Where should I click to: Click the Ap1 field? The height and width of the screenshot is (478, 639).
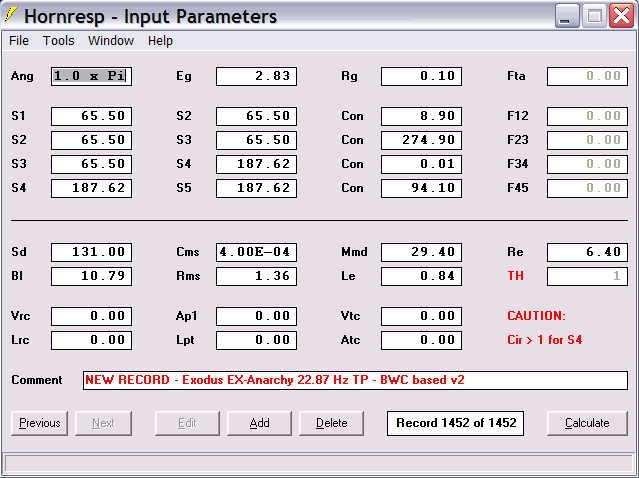256,316
